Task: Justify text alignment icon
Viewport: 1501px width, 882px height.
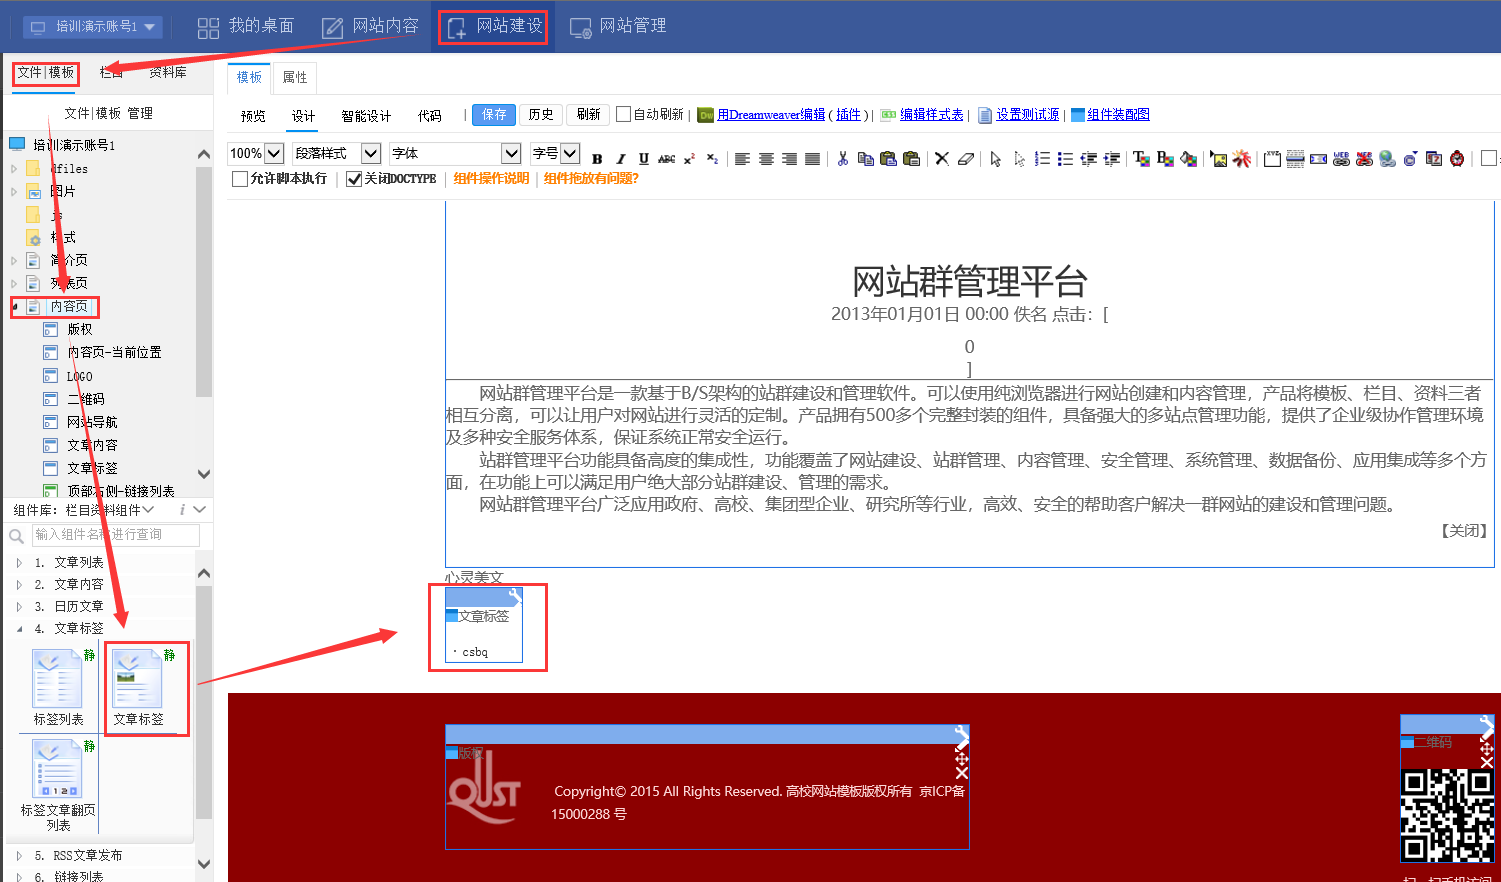Action: click(812, 158)
